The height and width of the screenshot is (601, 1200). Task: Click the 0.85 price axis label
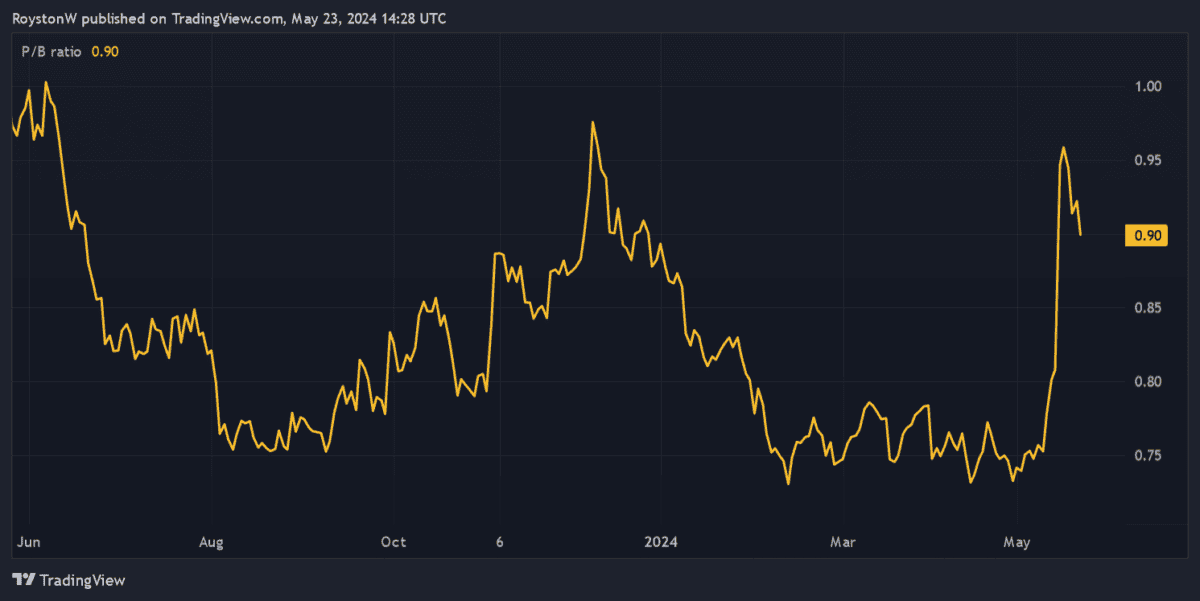[x=1145, y=308]
